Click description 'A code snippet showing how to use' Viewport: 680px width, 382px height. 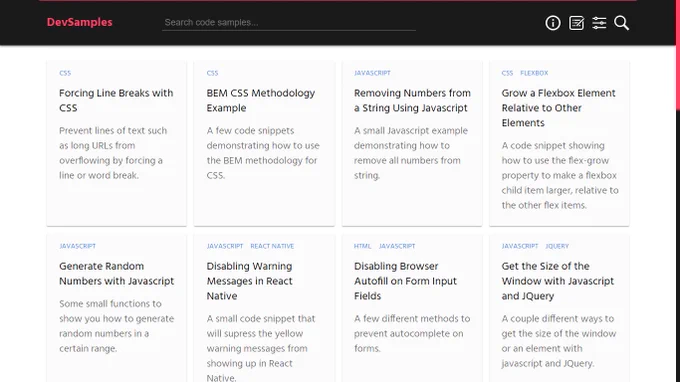(x=560, y=175)
